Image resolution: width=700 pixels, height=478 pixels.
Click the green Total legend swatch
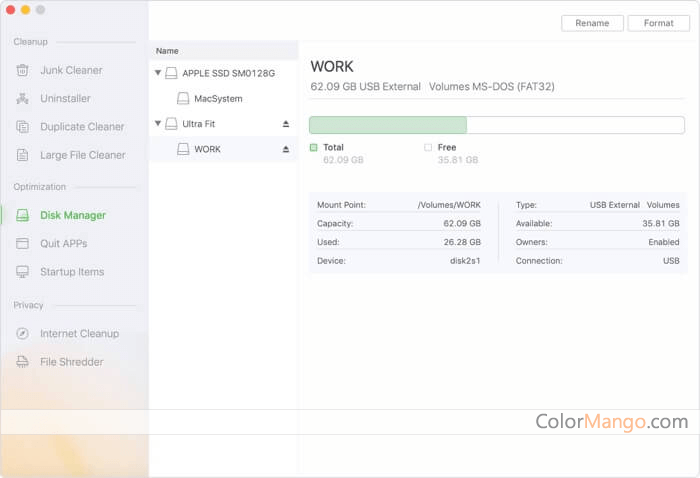pyautogui.click(x=314, y=147)
